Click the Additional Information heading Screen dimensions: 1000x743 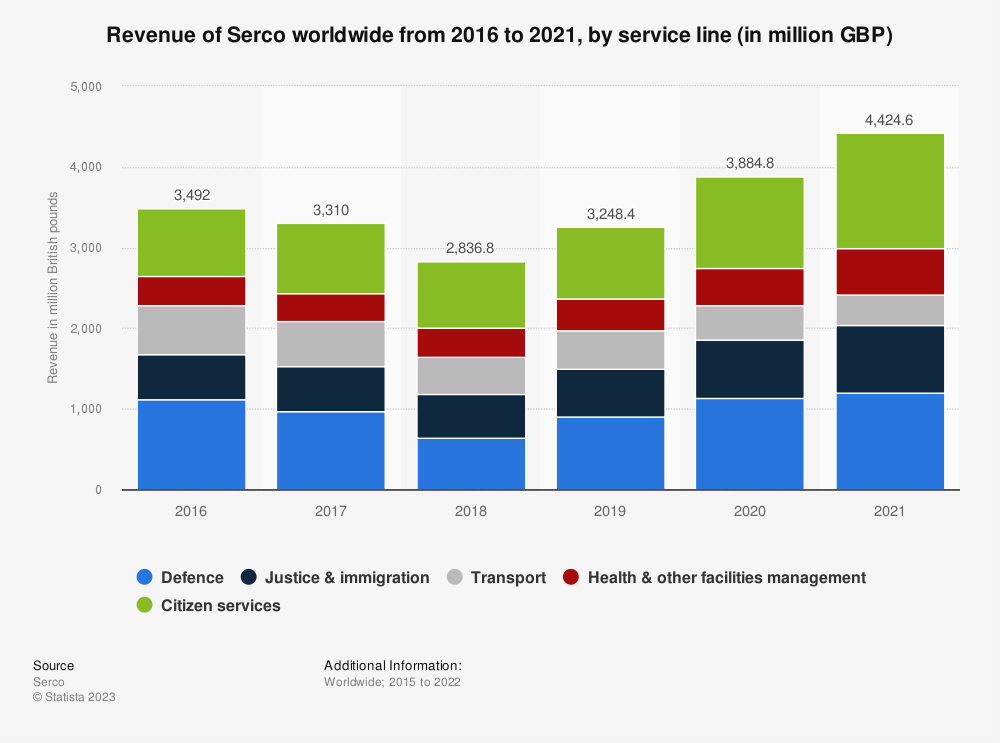(x=392, y=665)
